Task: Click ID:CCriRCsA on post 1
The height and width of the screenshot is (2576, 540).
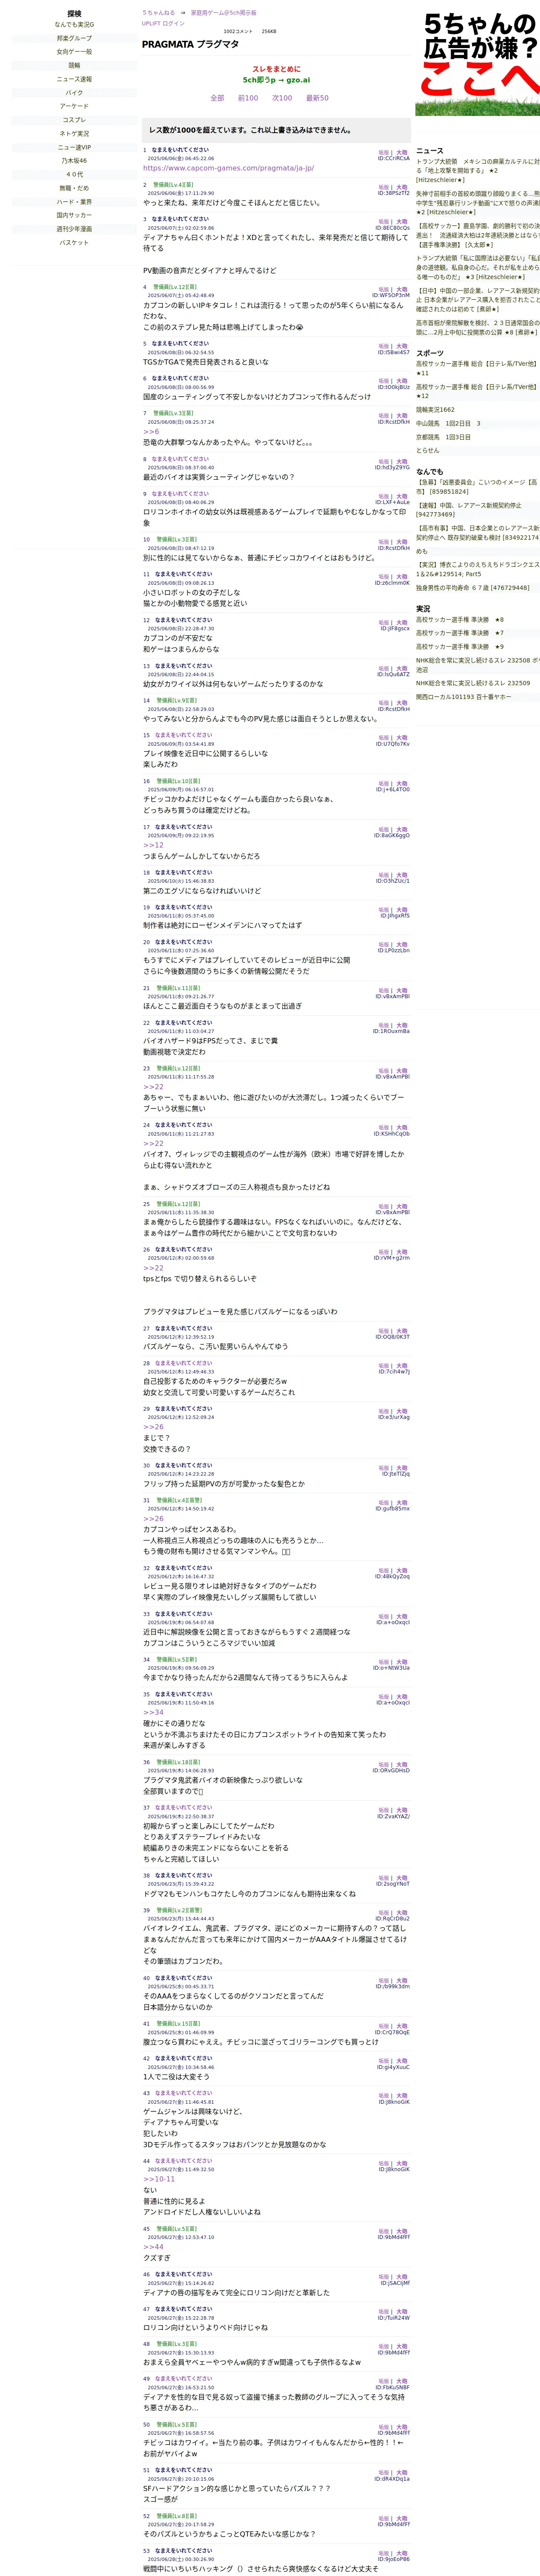Action: [393, 159]
